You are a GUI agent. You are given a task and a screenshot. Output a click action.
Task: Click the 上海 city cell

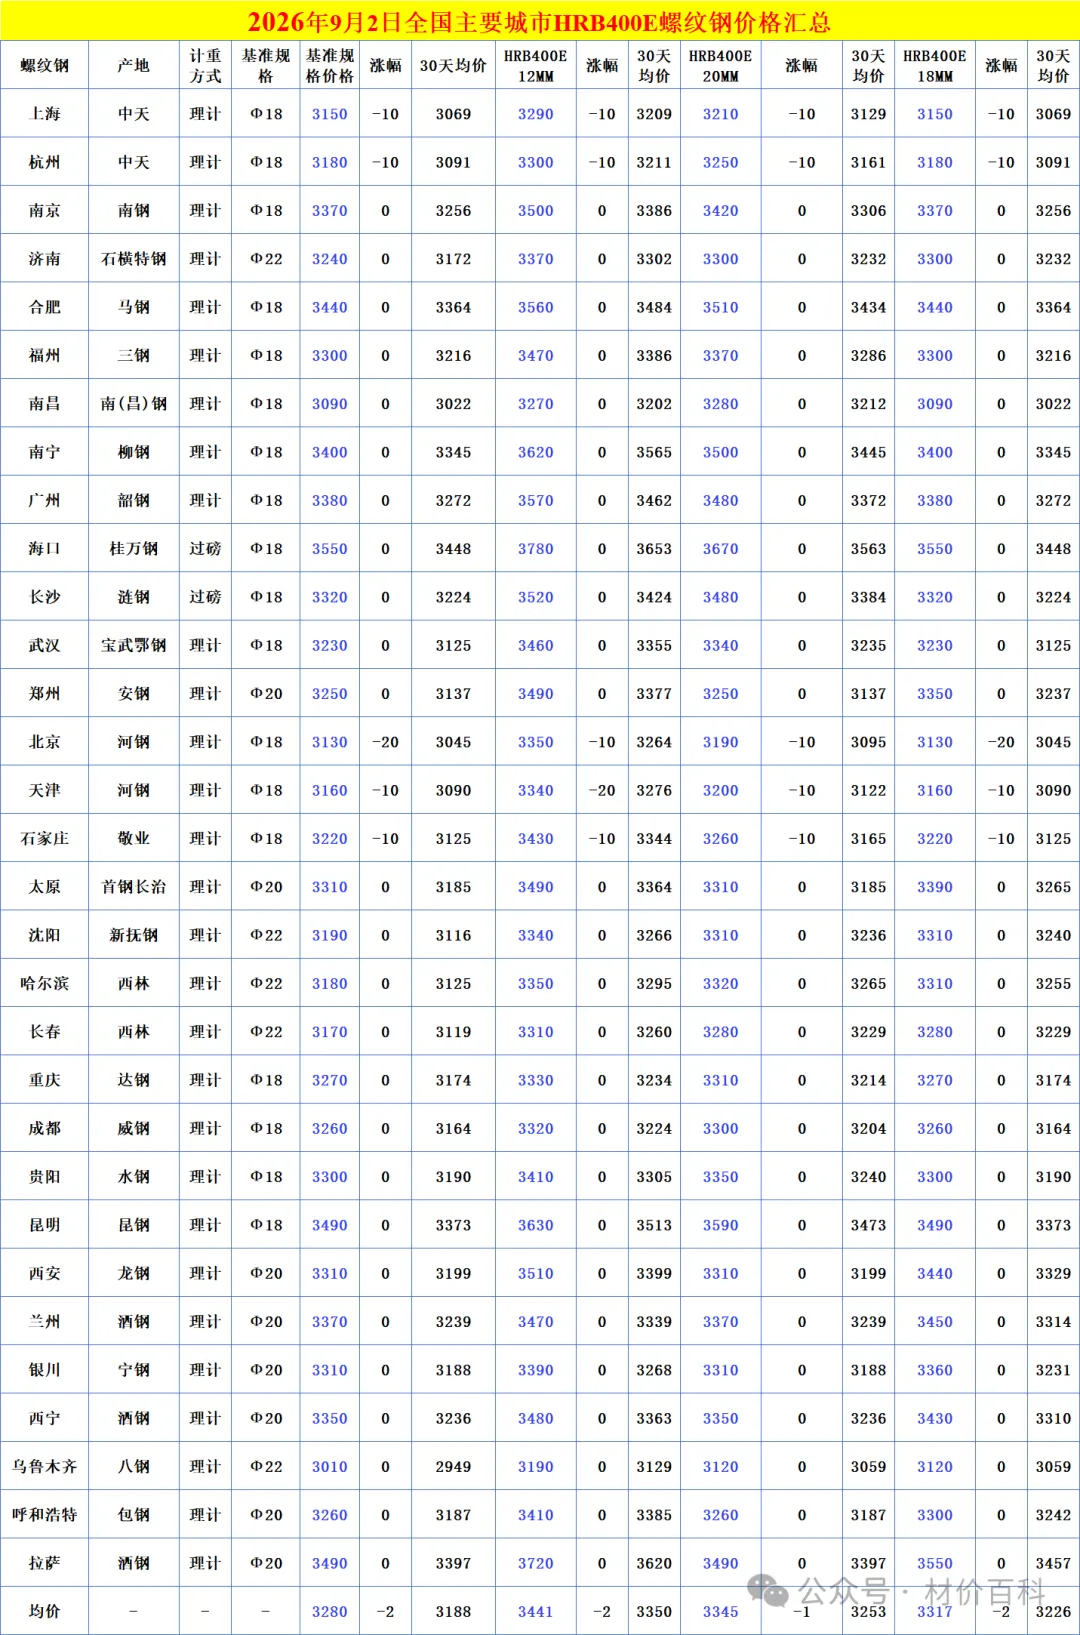45,114
